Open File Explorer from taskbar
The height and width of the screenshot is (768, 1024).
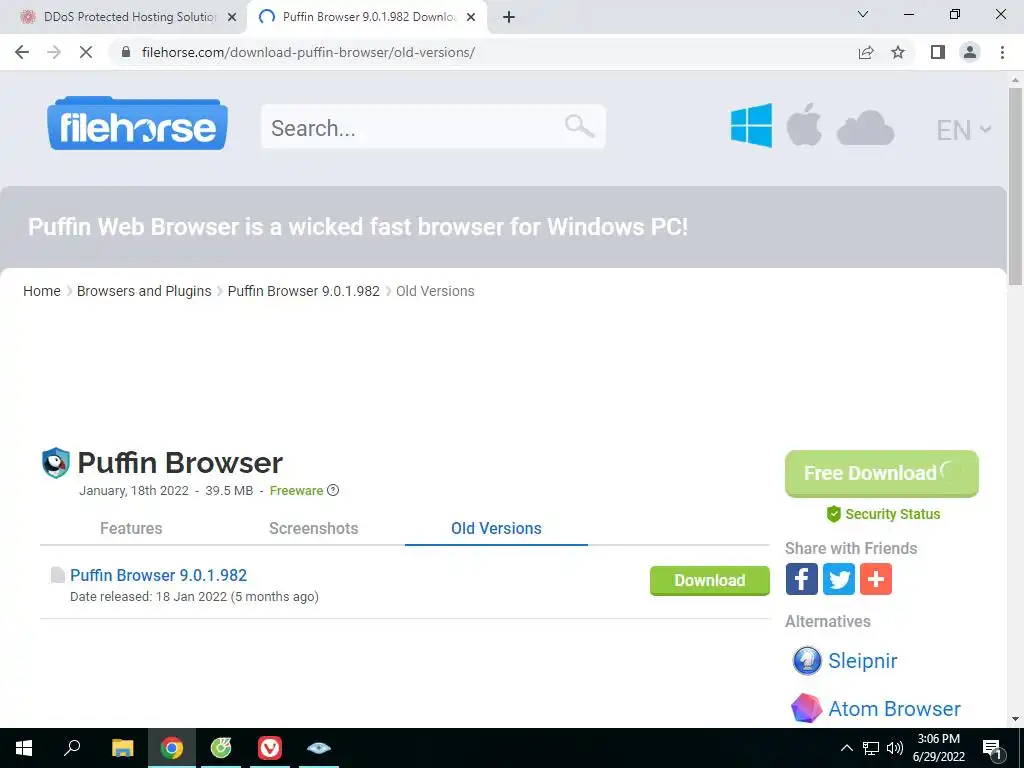122,748
